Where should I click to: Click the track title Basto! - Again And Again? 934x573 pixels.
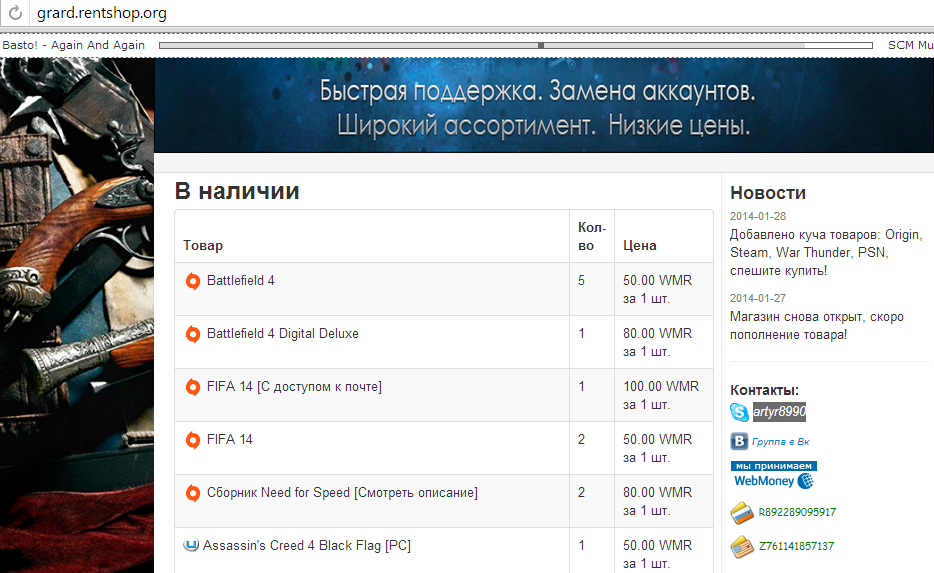pyautogui.click(x=74, y=45)
